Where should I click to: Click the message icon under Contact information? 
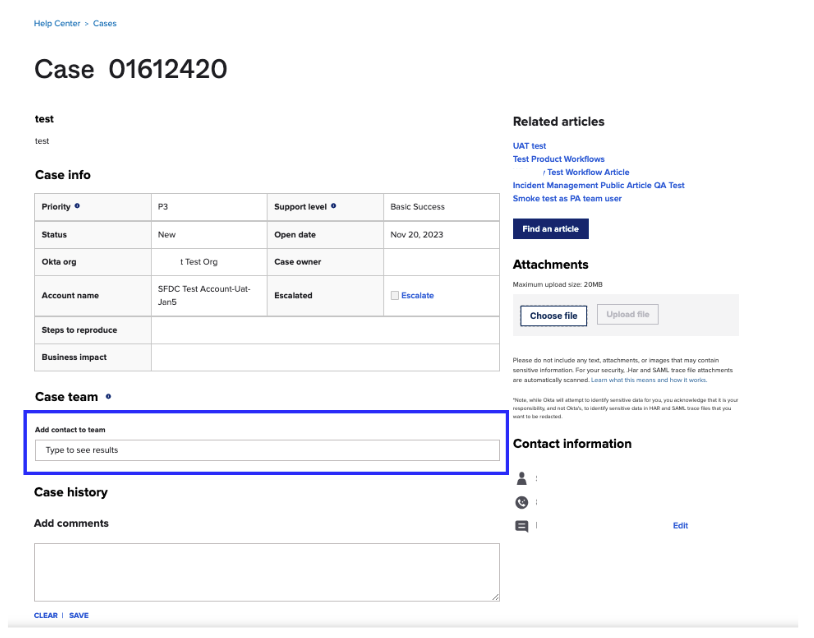(x=521, y=525)
